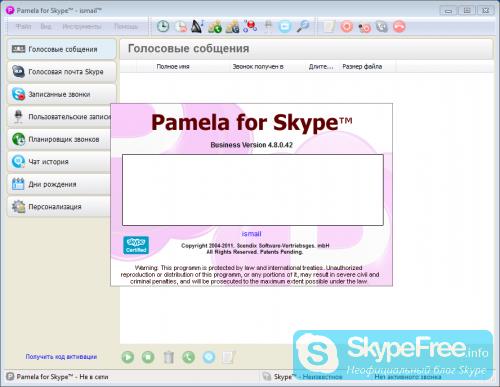Click the green call-back phone icon at bottom
Viewport: 500px width, 387px height.
pyautogui.click(x=189, y=357)
